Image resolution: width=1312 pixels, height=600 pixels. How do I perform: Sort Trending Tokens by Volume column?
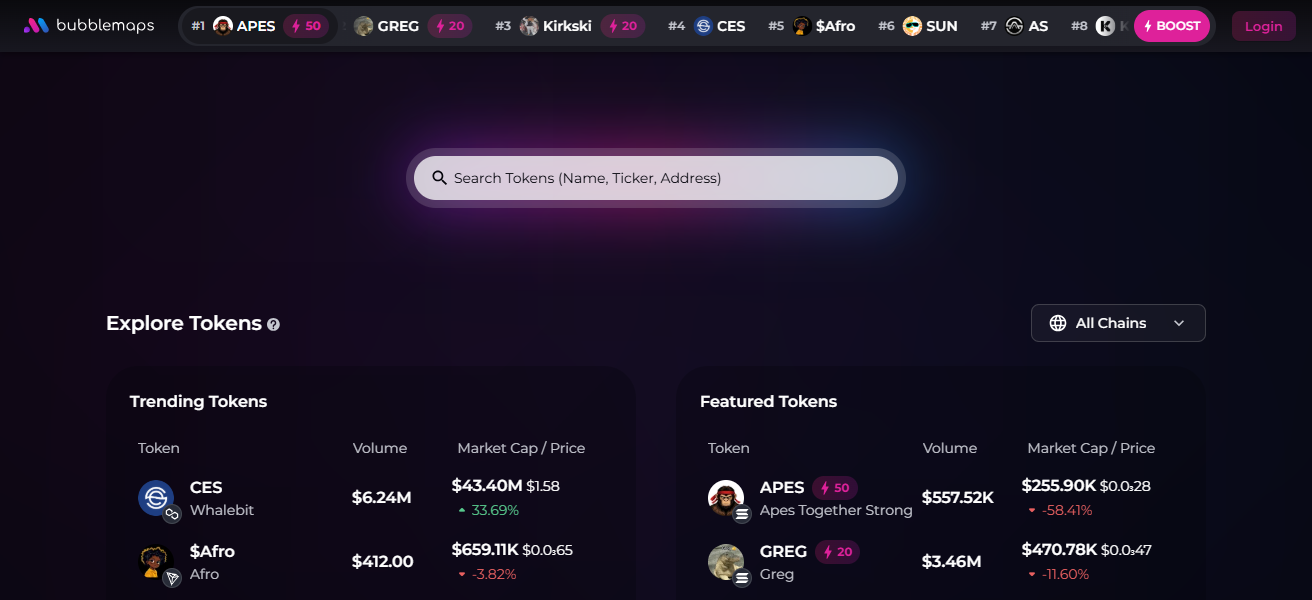[x=380, y=448]
